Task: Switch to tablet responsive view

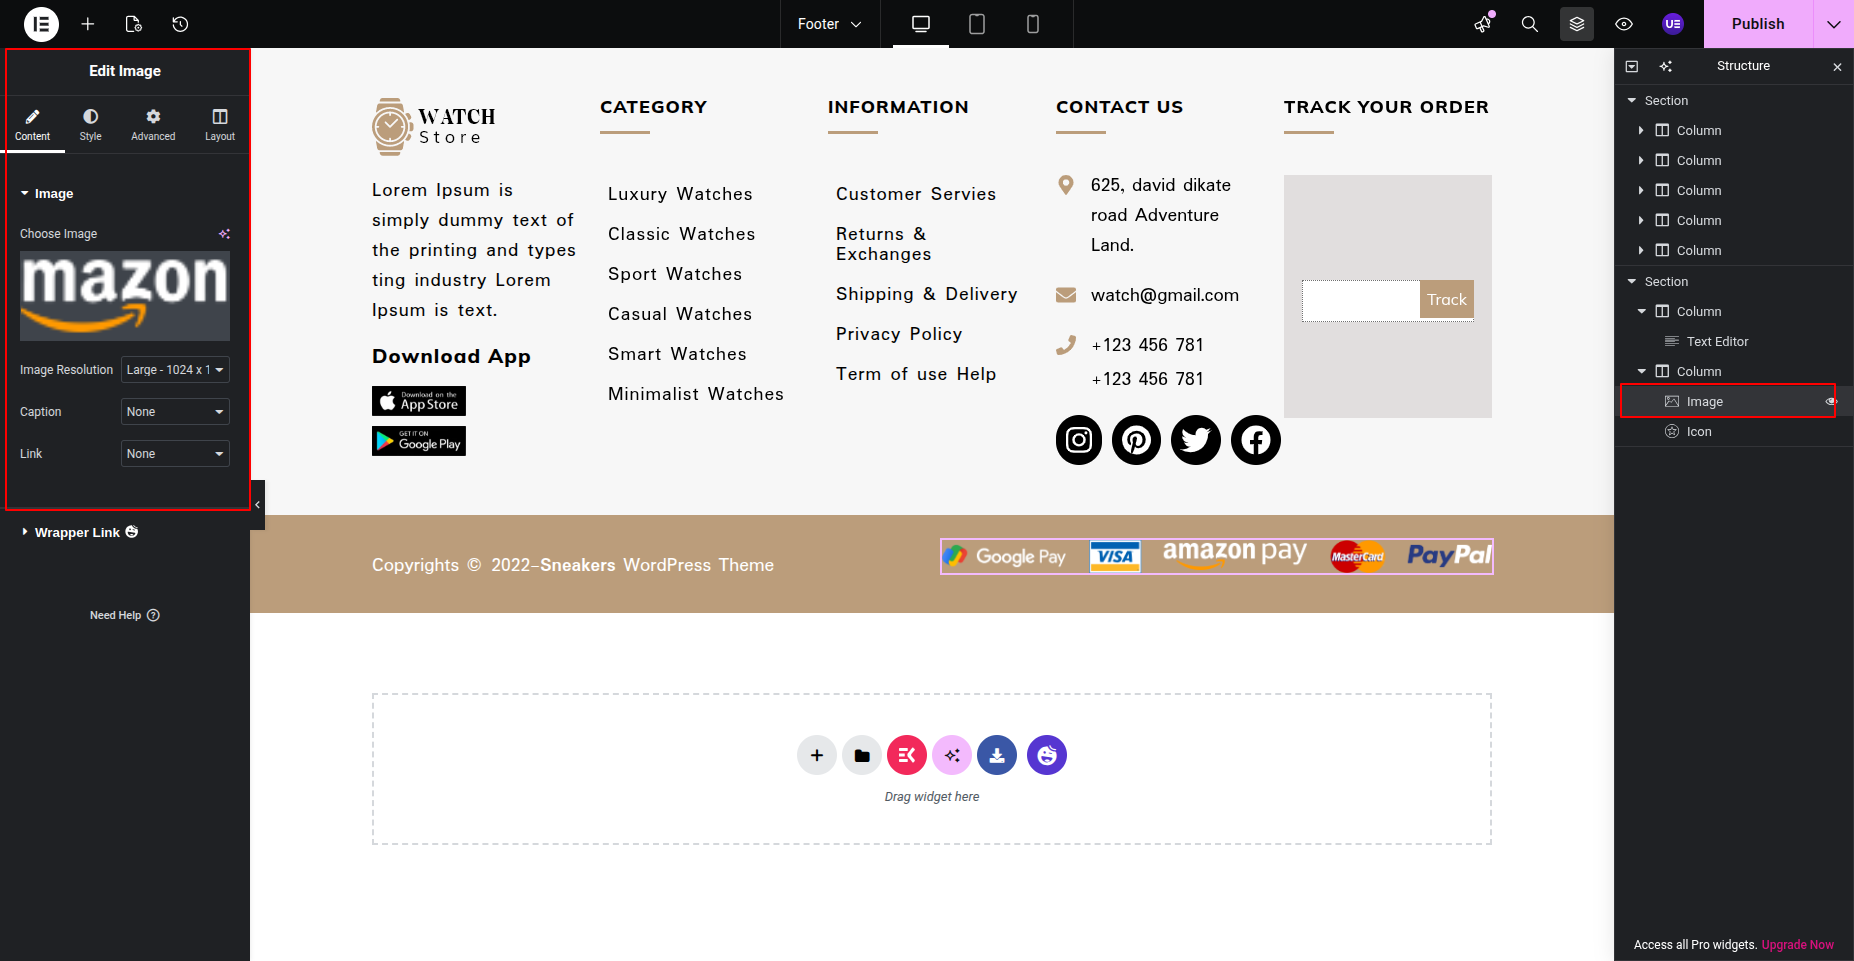Action: (x=976, y=24)
